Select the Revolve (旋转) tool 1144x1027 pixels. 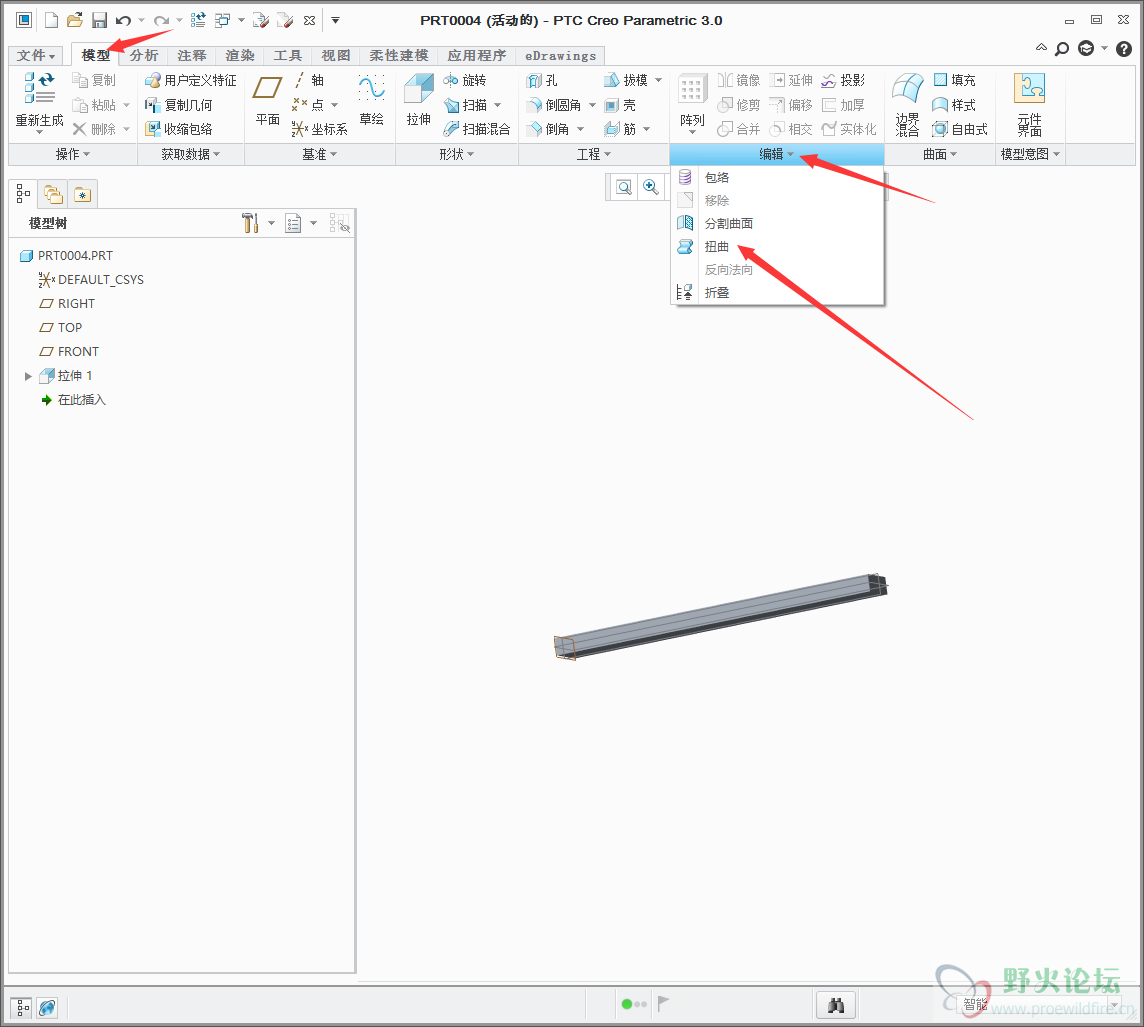pos(465,80)
